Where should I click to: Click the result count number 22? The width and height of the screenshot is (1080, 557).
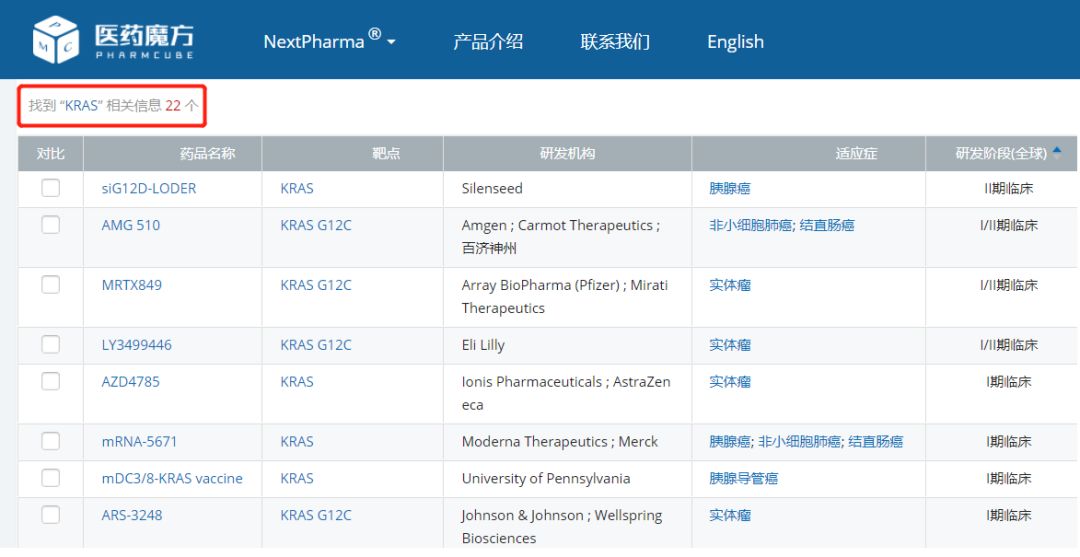pyautogui.click(x=173, y=105)
